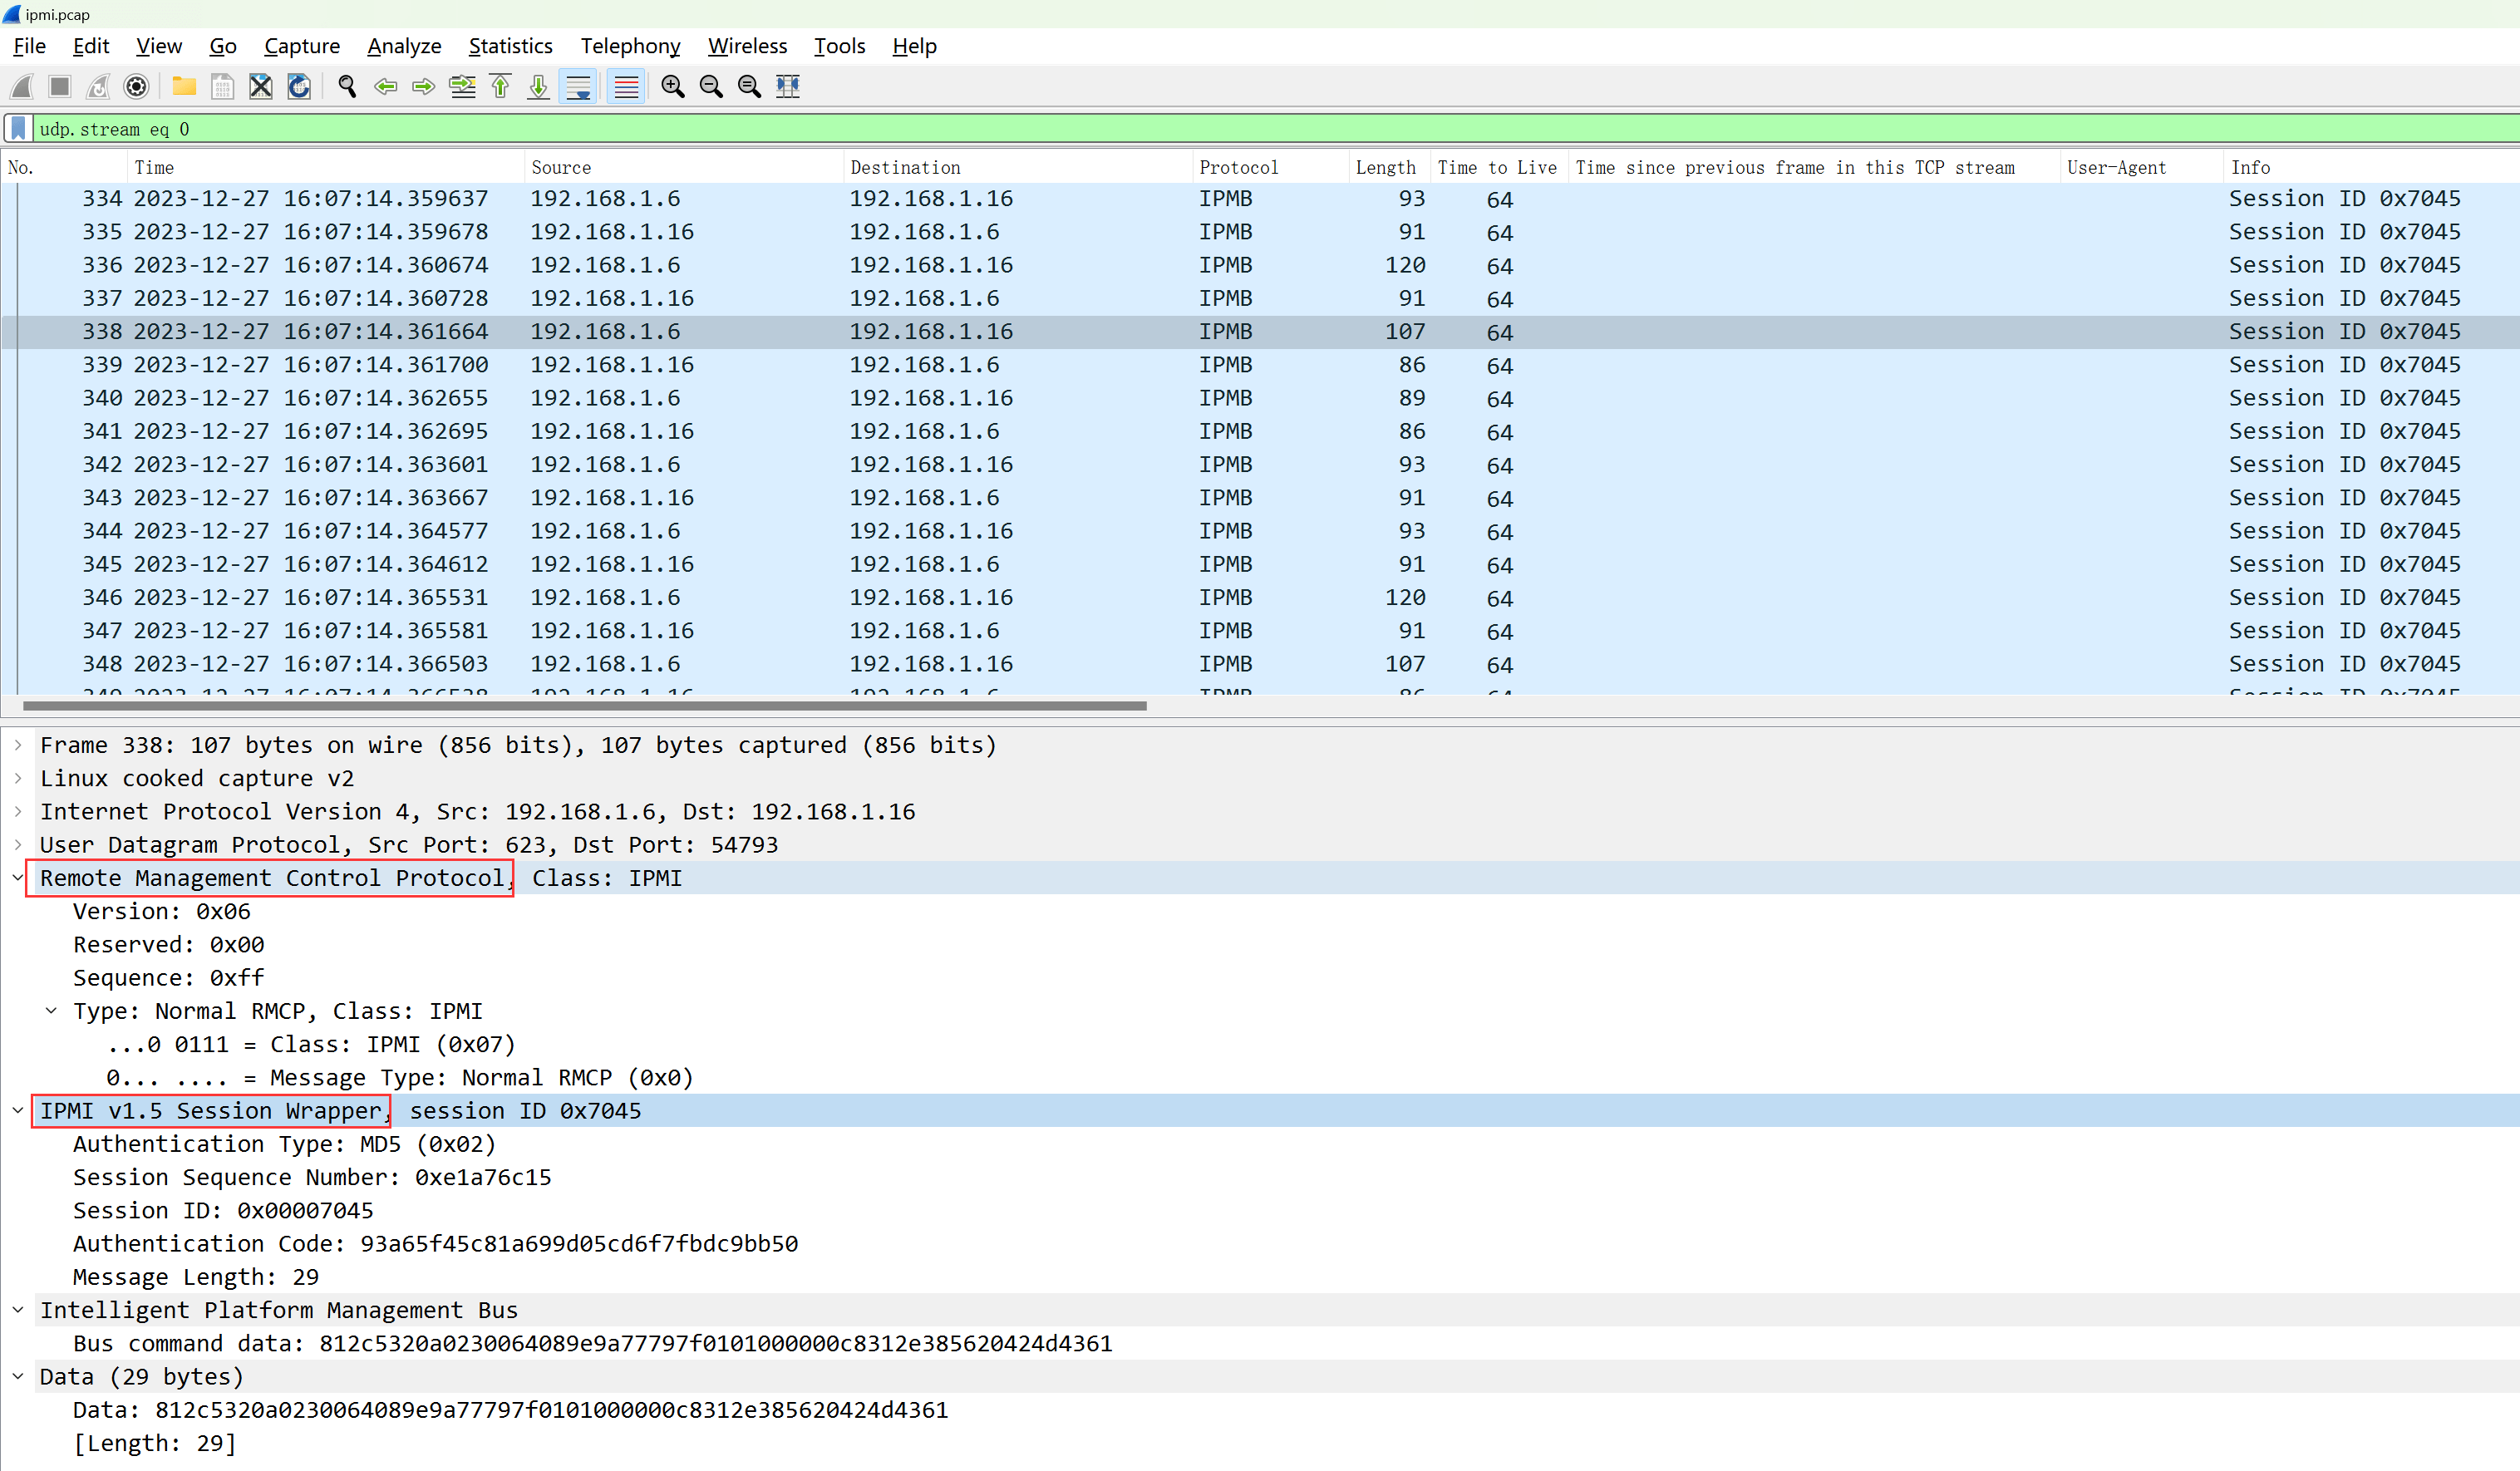Open the Telephony menu
This screenshot has height=1471, width=2520.
pyautogui.click(x=630, y=46)
